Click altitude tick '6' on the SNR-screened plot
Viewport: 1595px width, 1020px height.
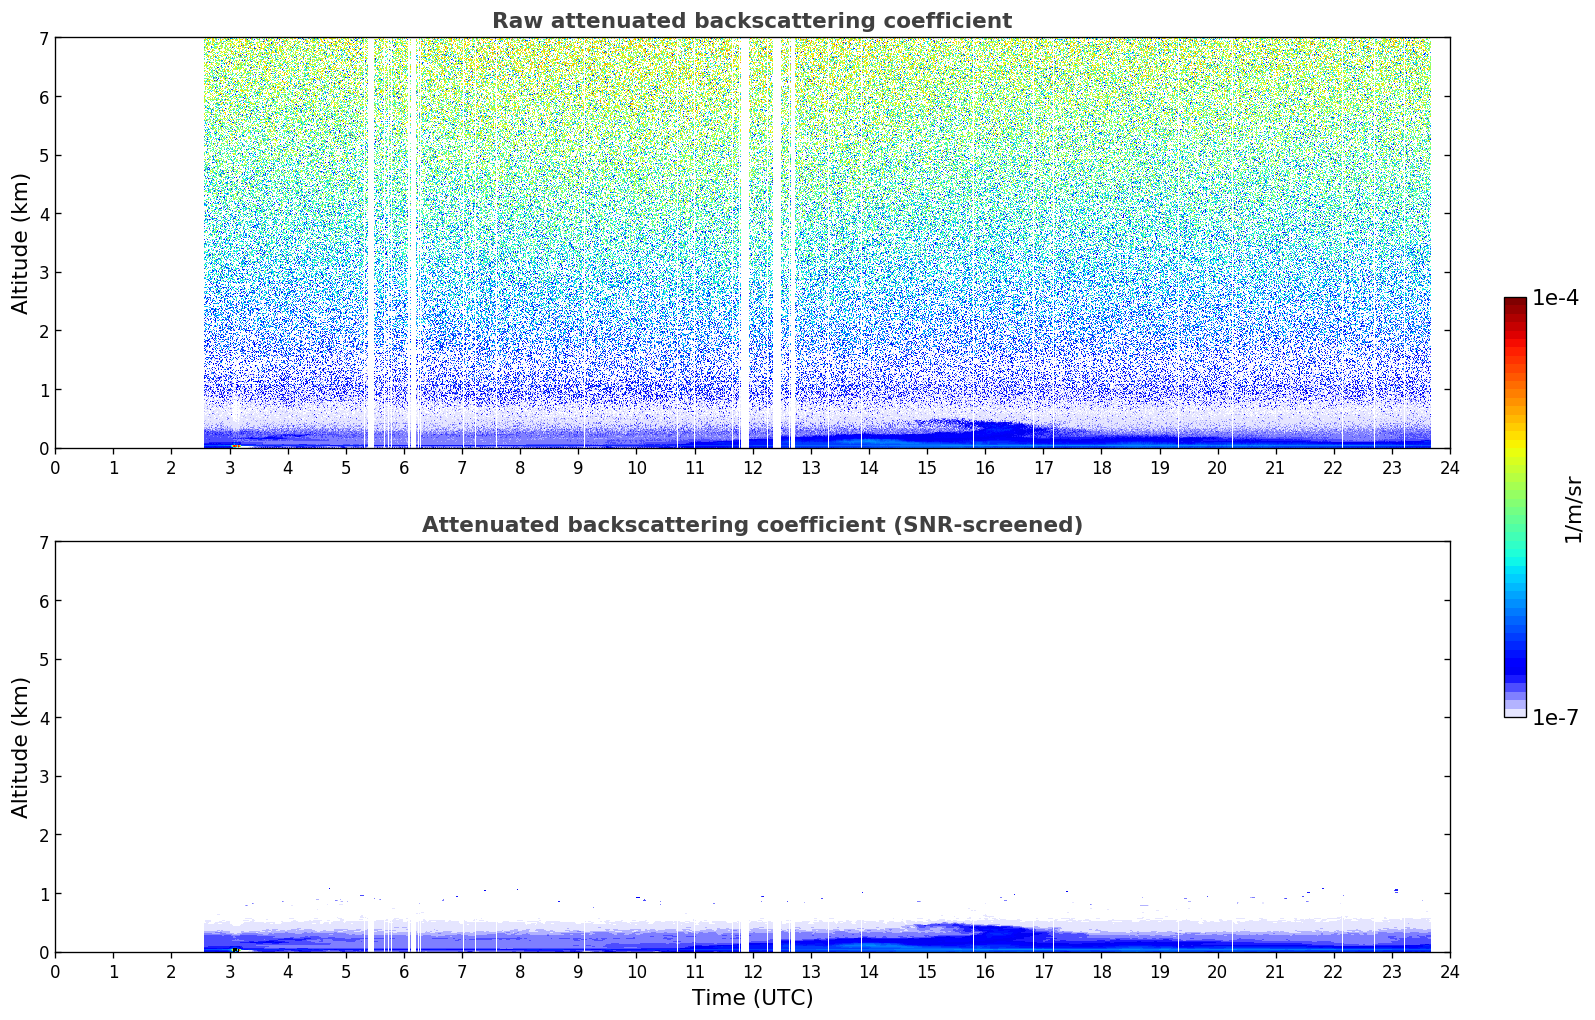coord(43,601)
